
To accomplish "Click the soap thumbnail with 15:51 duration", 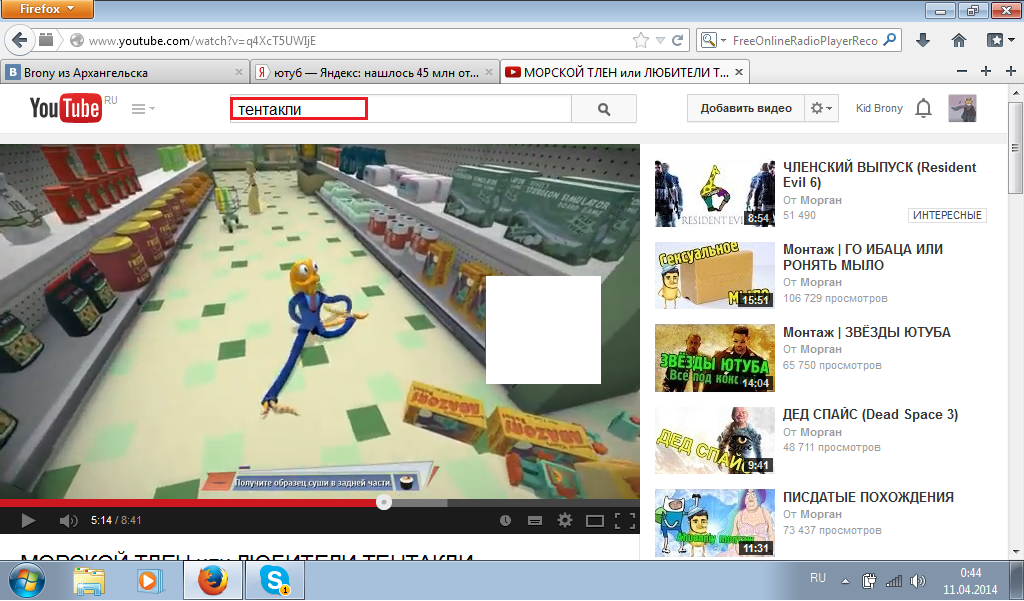I will click(714, 275).
